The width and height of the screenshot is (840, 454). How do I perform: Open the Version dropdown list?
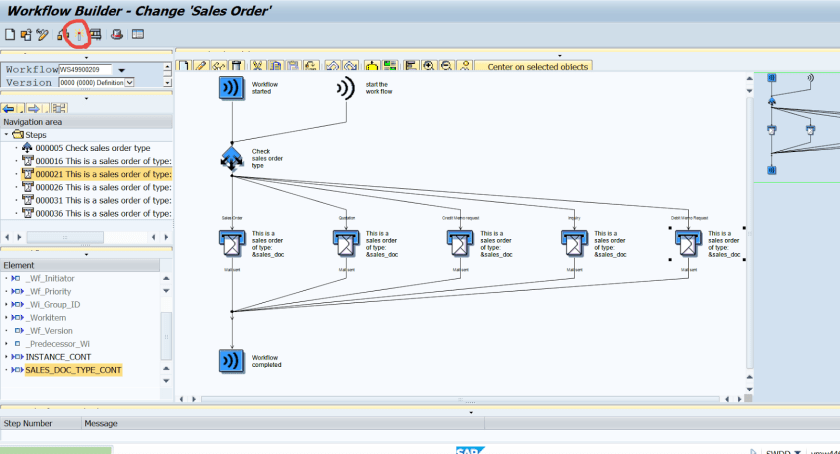[x=129, y=83]
